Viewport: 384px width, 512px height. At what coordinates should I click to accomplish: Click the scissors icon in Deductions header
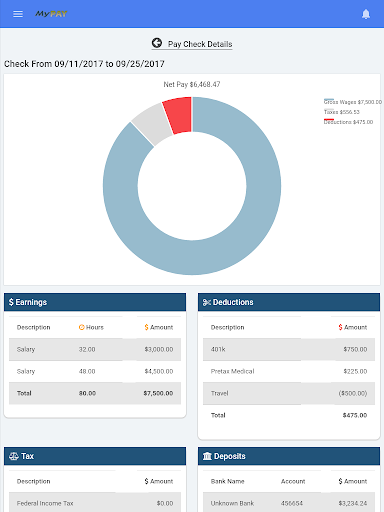[x=207, y=302]
